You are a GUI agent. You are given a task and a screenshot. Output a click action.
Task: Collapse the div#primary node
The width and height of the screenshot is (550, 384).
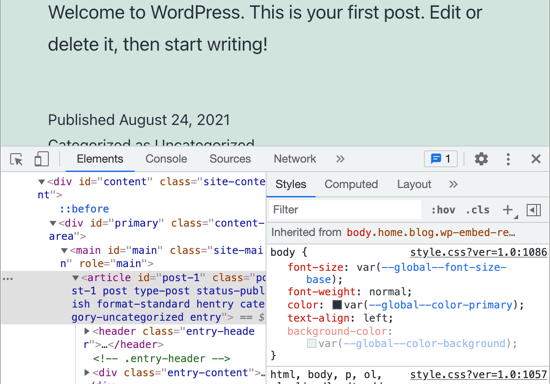(53, 223)
